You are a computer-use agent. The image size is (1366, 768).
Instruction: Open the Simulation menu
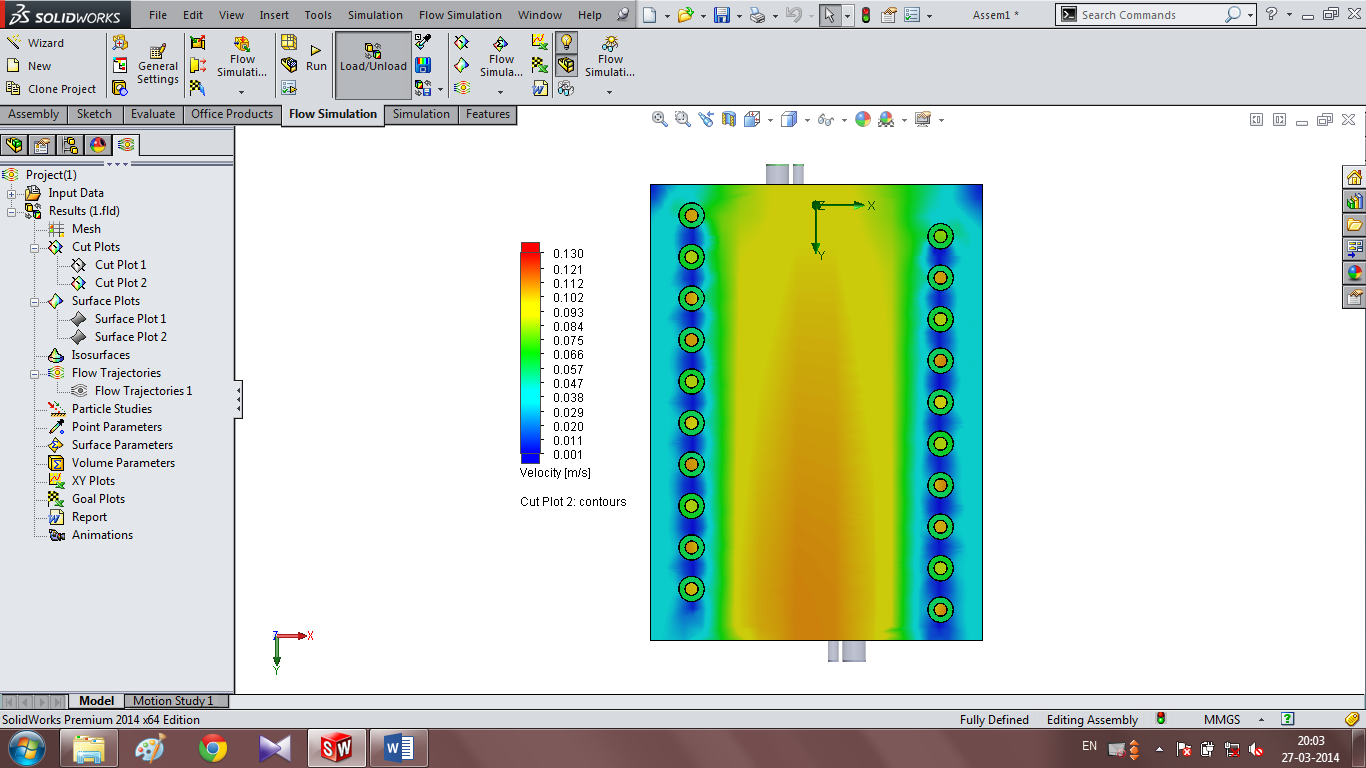click(x=375, y=15)
